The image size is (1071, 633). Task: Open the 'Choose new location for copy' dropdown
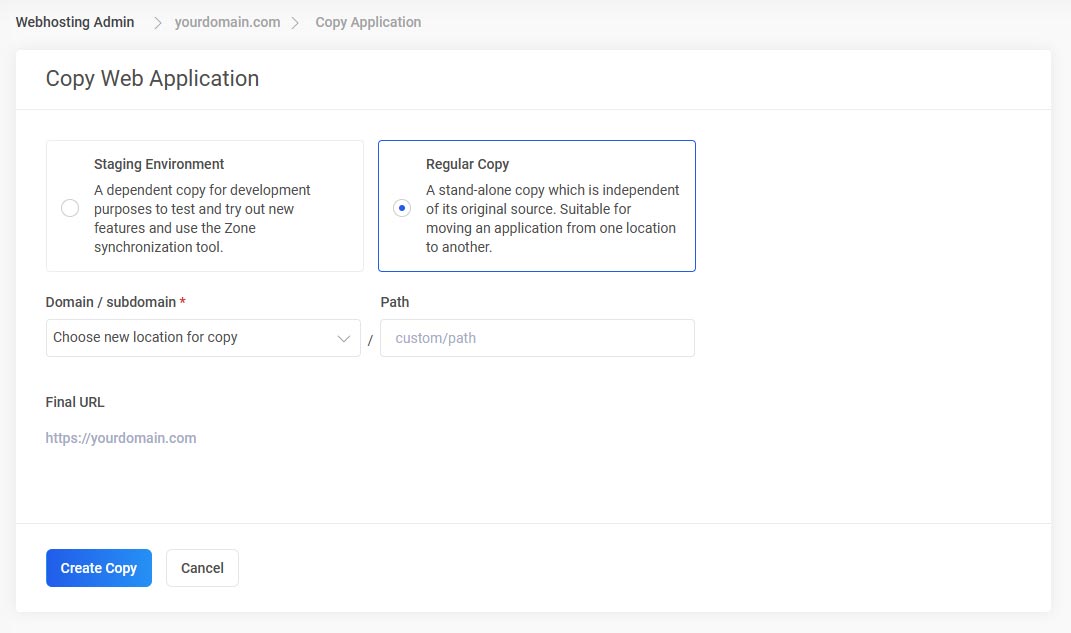tap(203, 338)
